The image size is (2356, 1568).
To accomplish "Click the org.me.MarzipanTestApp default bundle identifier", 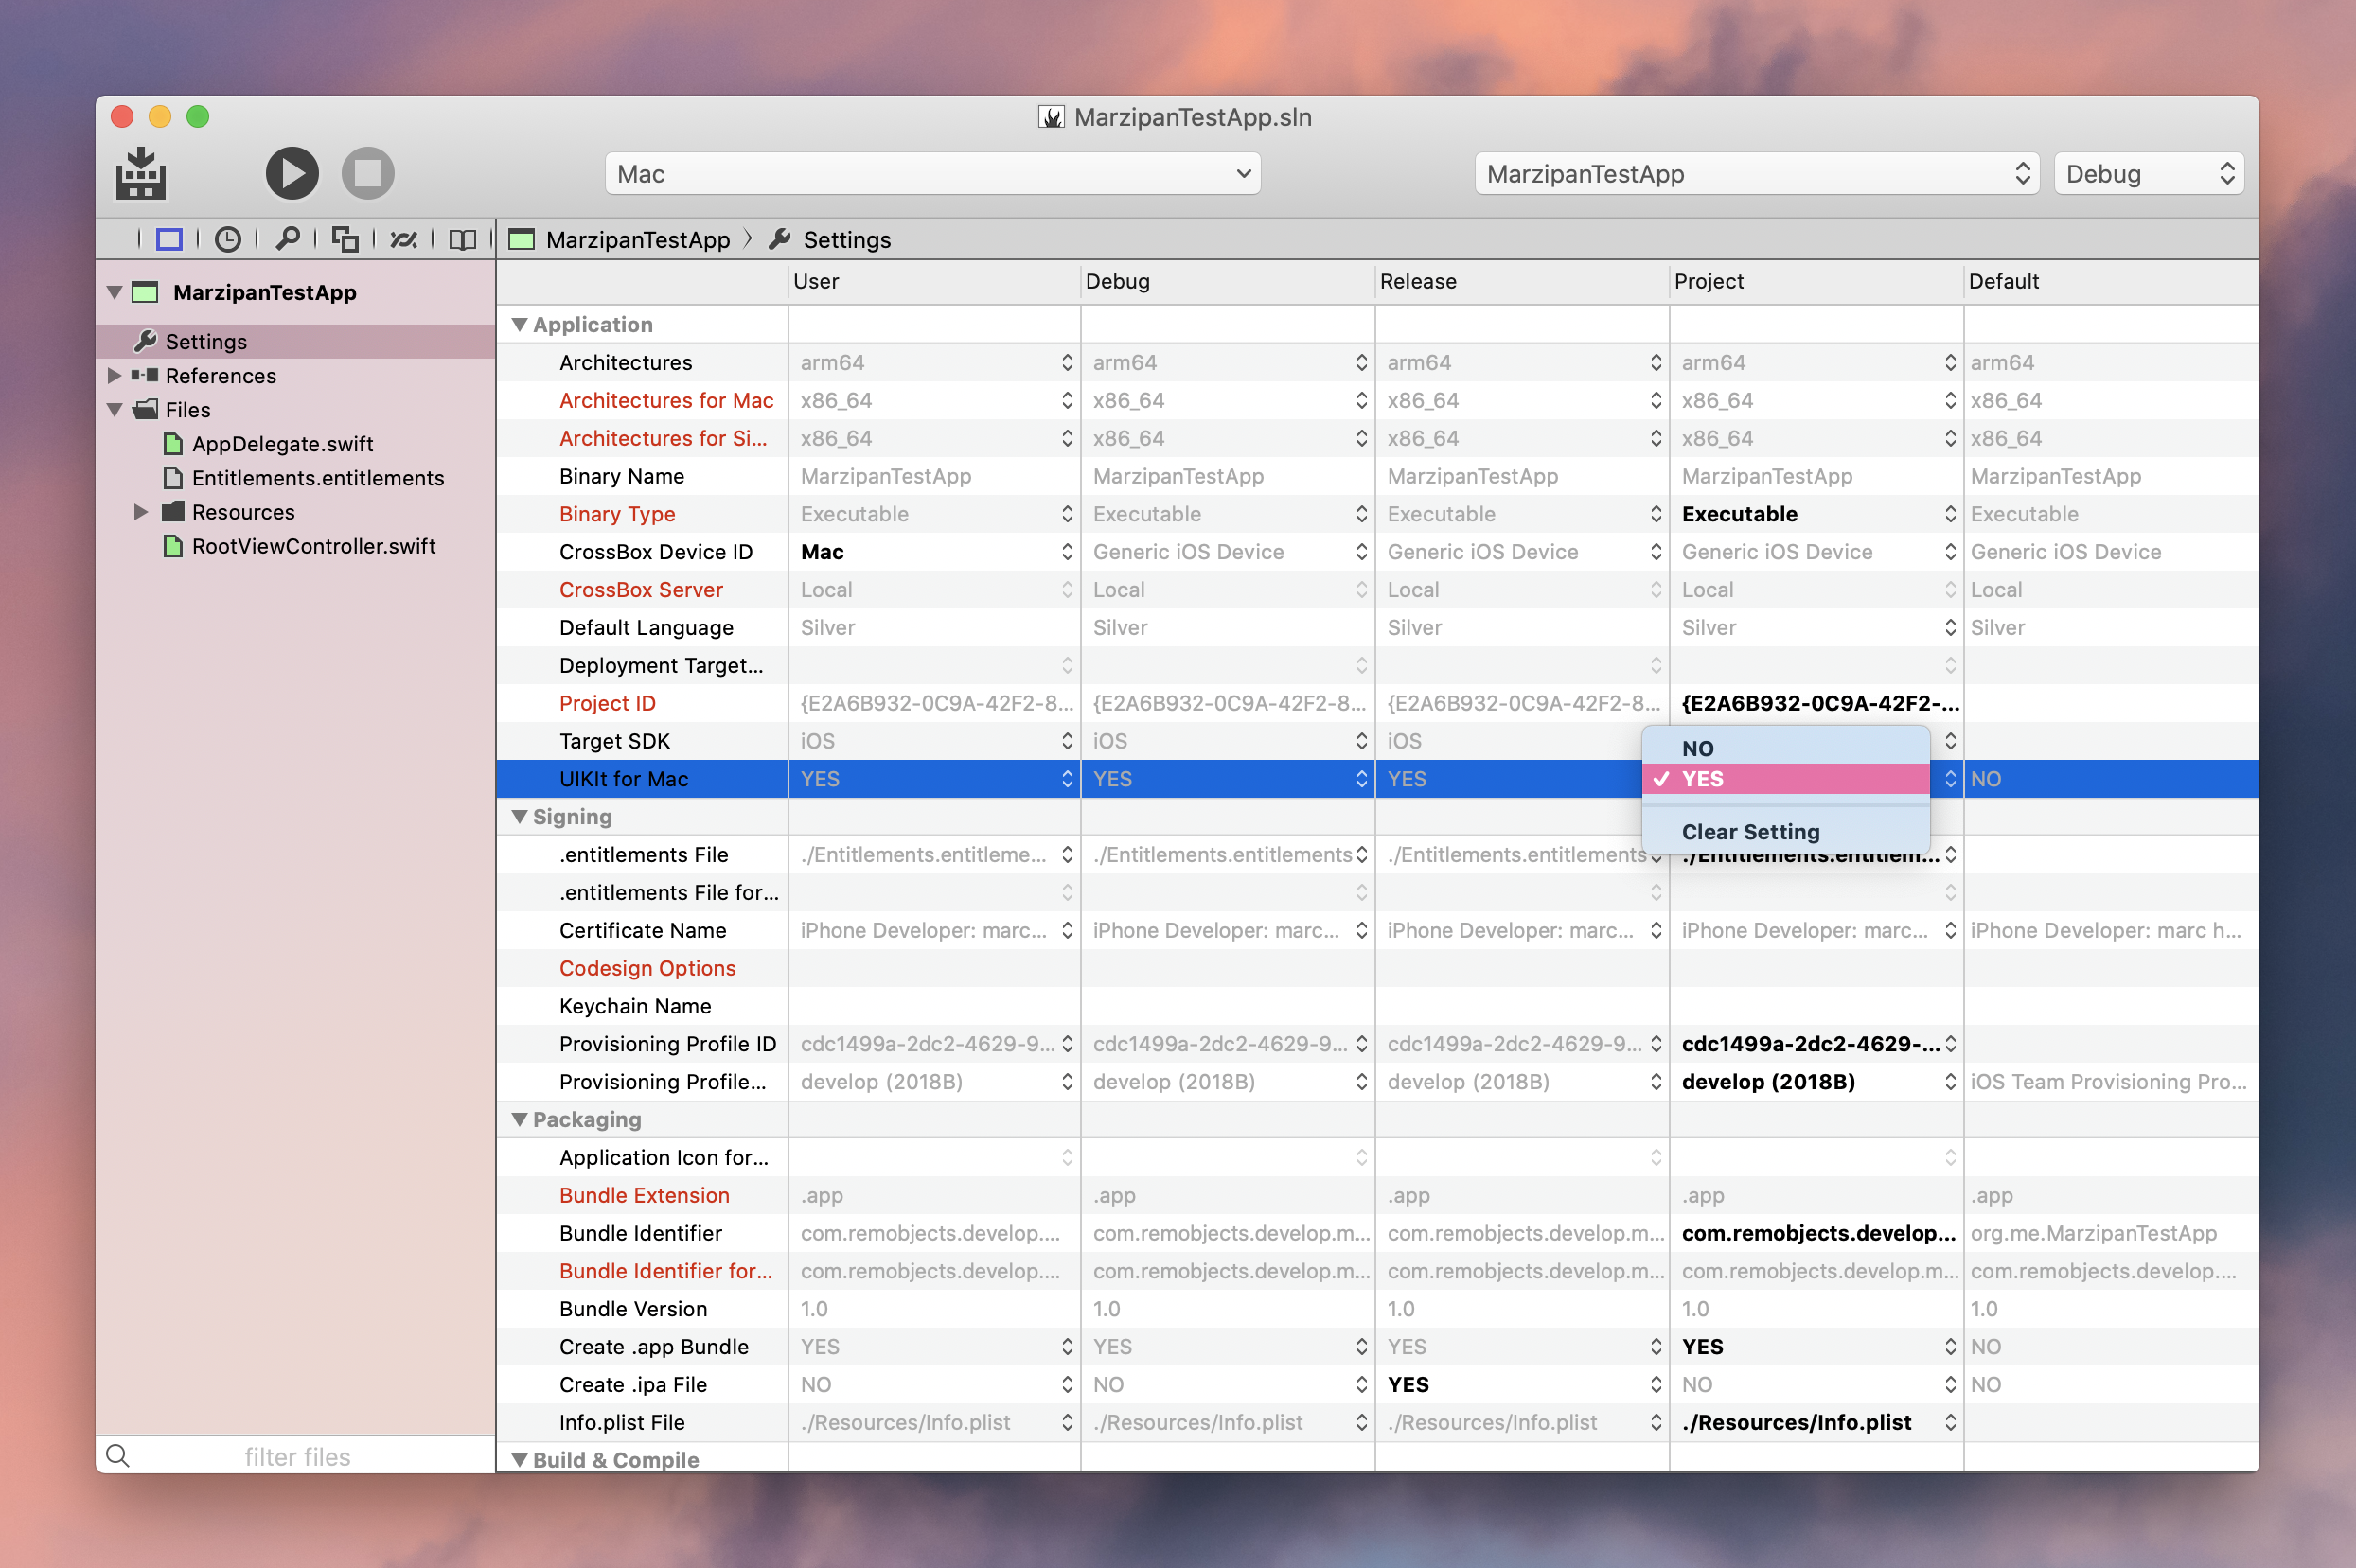I will pyautogui.click(x=2093, y=1234).
